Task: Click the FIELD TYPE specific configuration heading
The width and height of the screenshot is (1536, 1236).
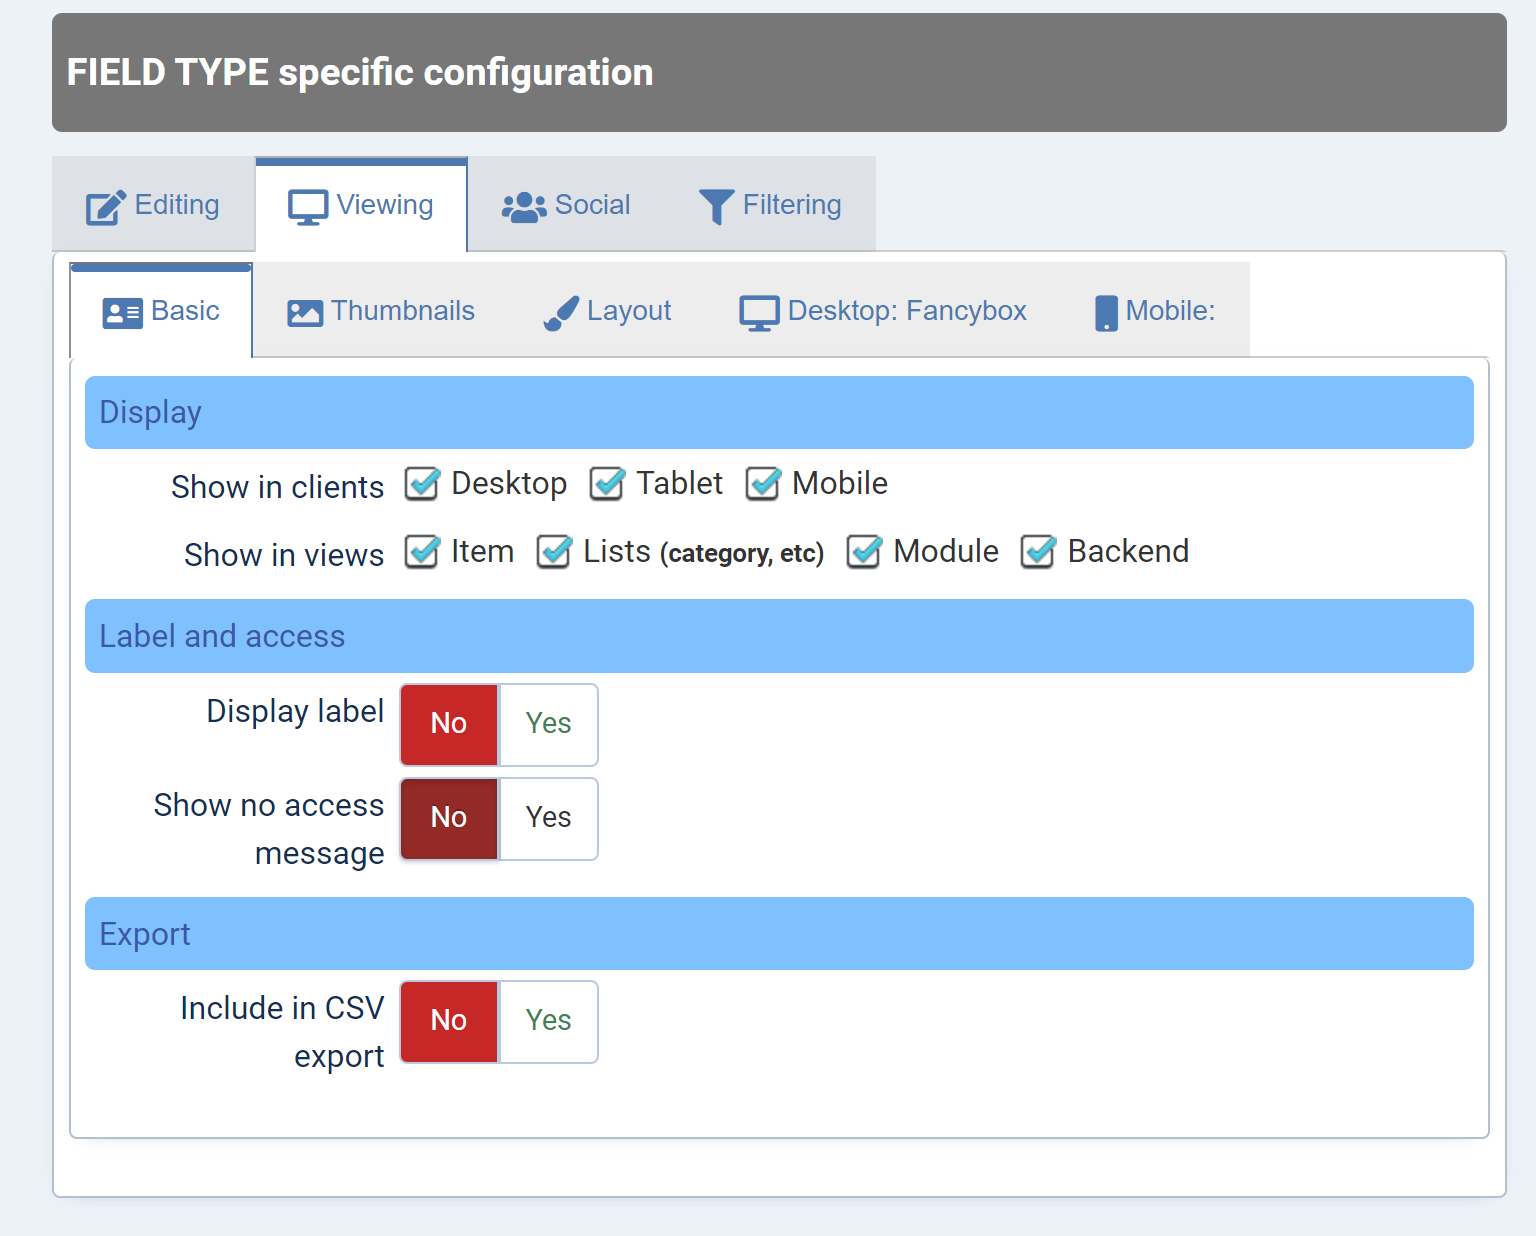Action: pyautogui.click(x=360, y=73)
